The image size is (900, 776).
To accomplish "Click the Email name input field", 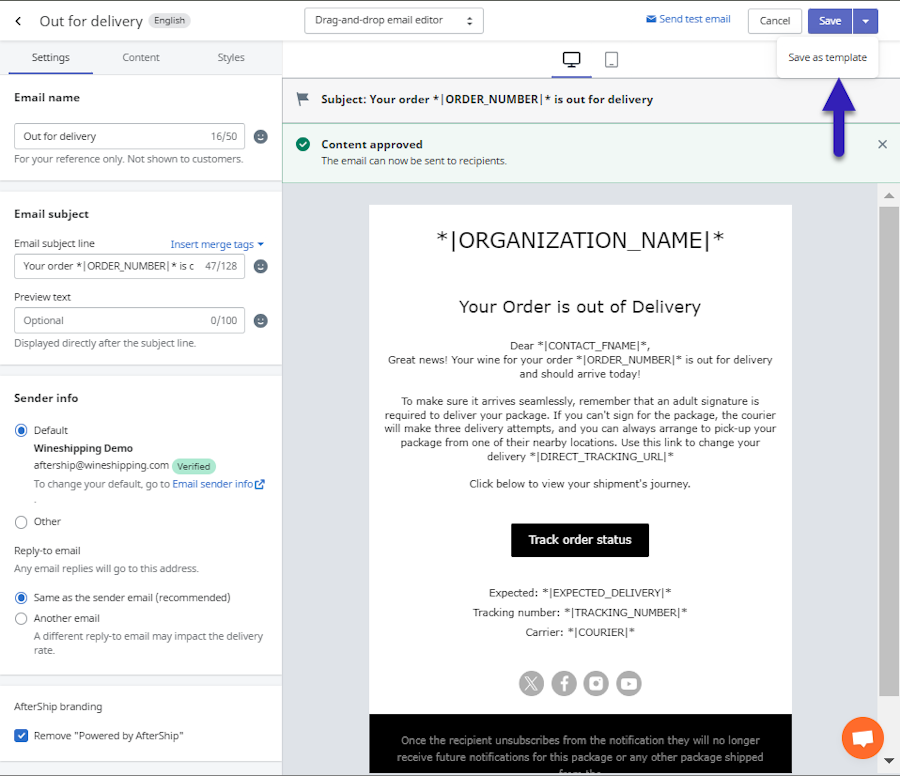I will [x=129, y=137].
